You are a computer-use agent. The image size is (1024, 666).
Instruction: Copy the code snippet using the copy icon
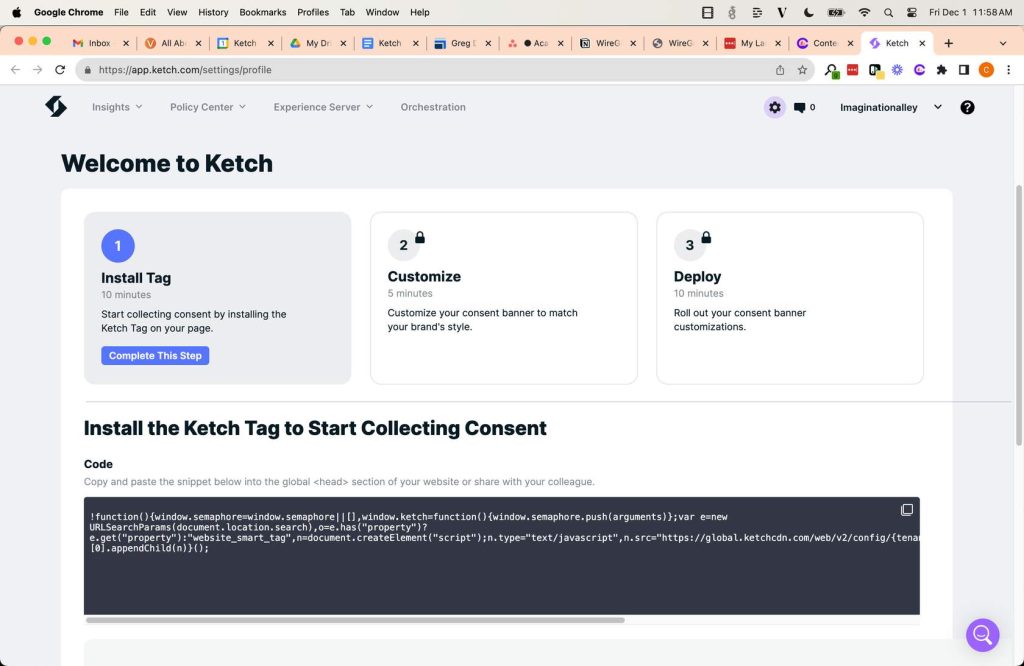[x=907, y=509]
